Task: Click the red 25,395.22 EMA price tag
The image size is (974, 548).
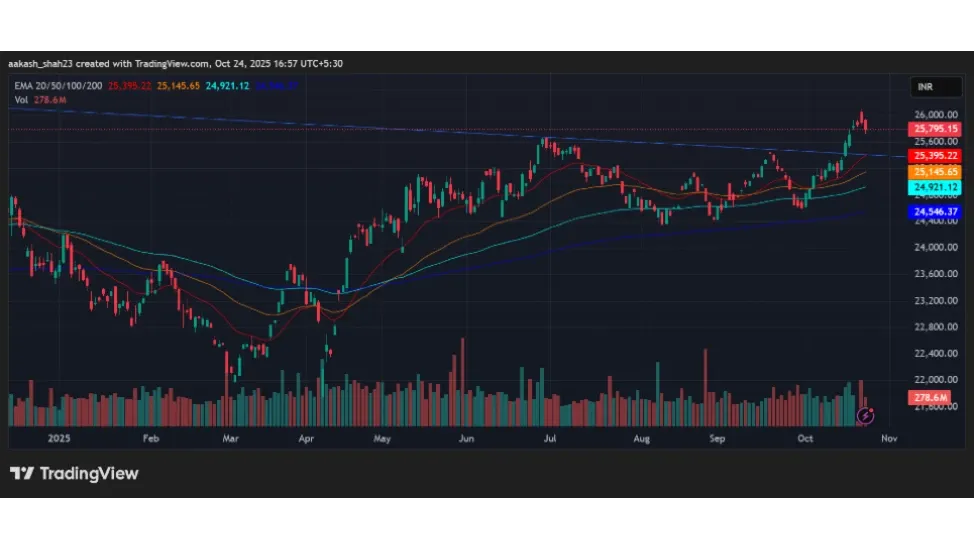Action: [934, 156]
